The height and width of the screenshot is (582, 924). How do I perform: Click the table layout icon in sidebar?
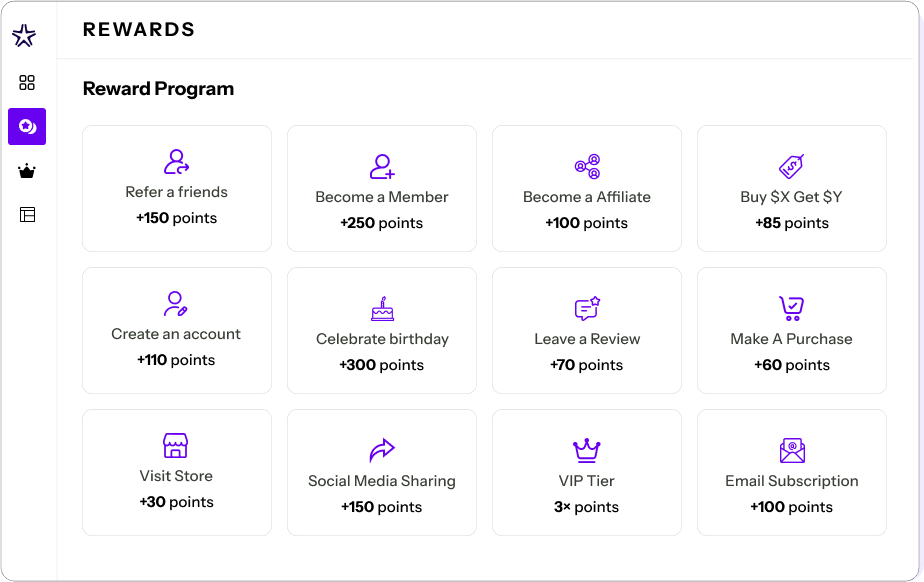(x=27, y=215)
